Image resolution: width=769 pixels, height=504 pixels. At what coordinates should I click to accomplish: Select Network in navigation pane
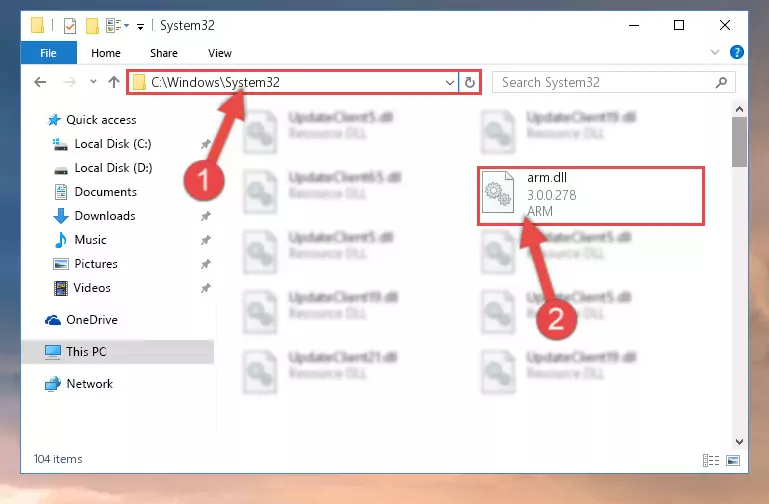coord(78,383)
